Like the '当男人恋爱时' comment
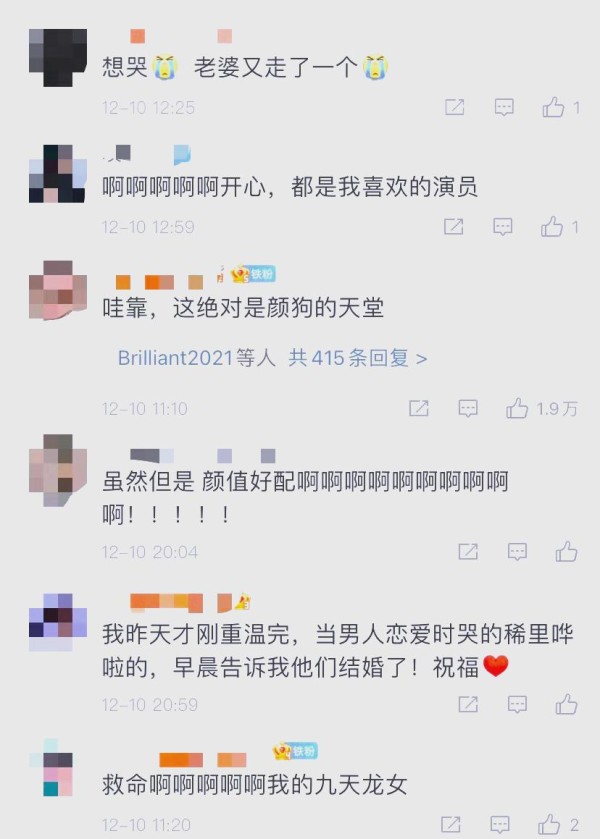Viewport: 600px width, 839px height. coord(566,704)
